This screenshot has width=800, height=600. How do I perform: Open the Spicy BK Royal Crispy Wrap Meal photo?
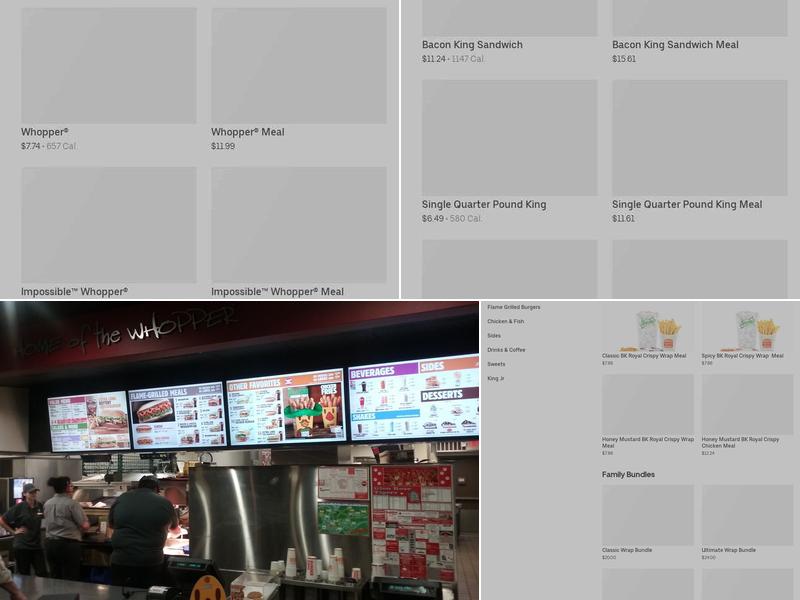[x=747, y=327]
